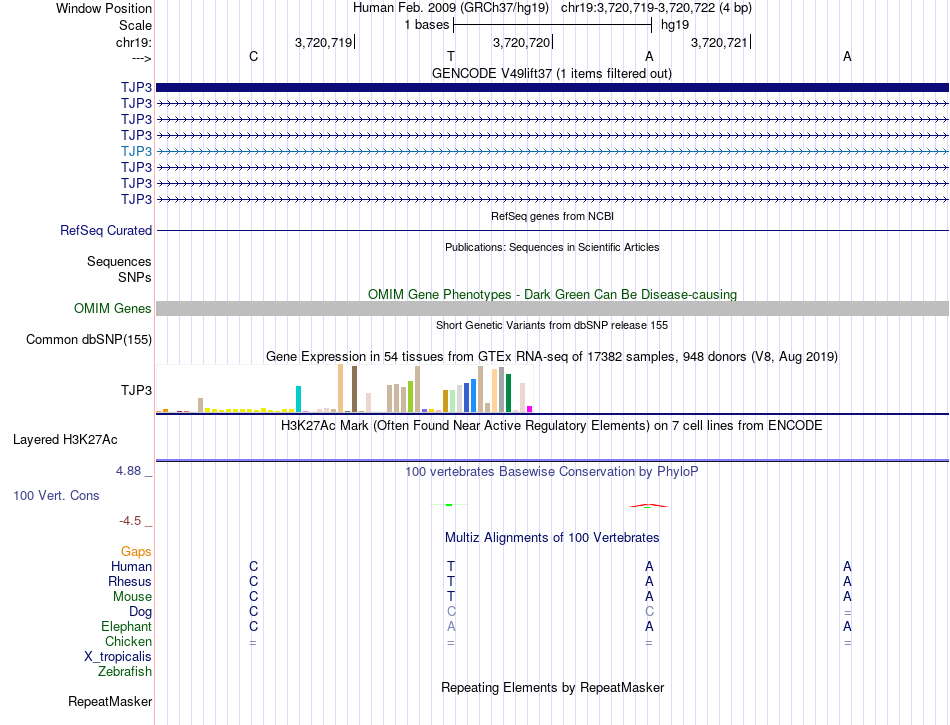Click the gray A in the Elephant alignment row

[451, 627]
